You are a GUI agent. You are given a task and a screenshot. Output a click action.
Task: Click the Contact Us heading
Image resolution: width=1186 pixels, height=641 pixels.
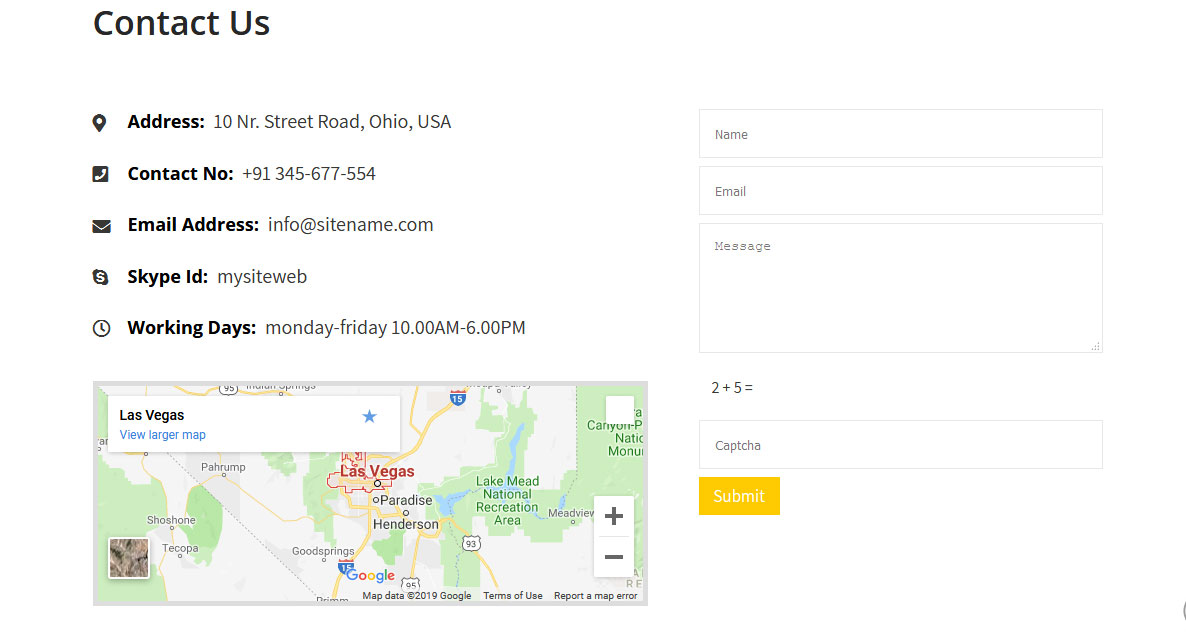click(x=182, y=23)
